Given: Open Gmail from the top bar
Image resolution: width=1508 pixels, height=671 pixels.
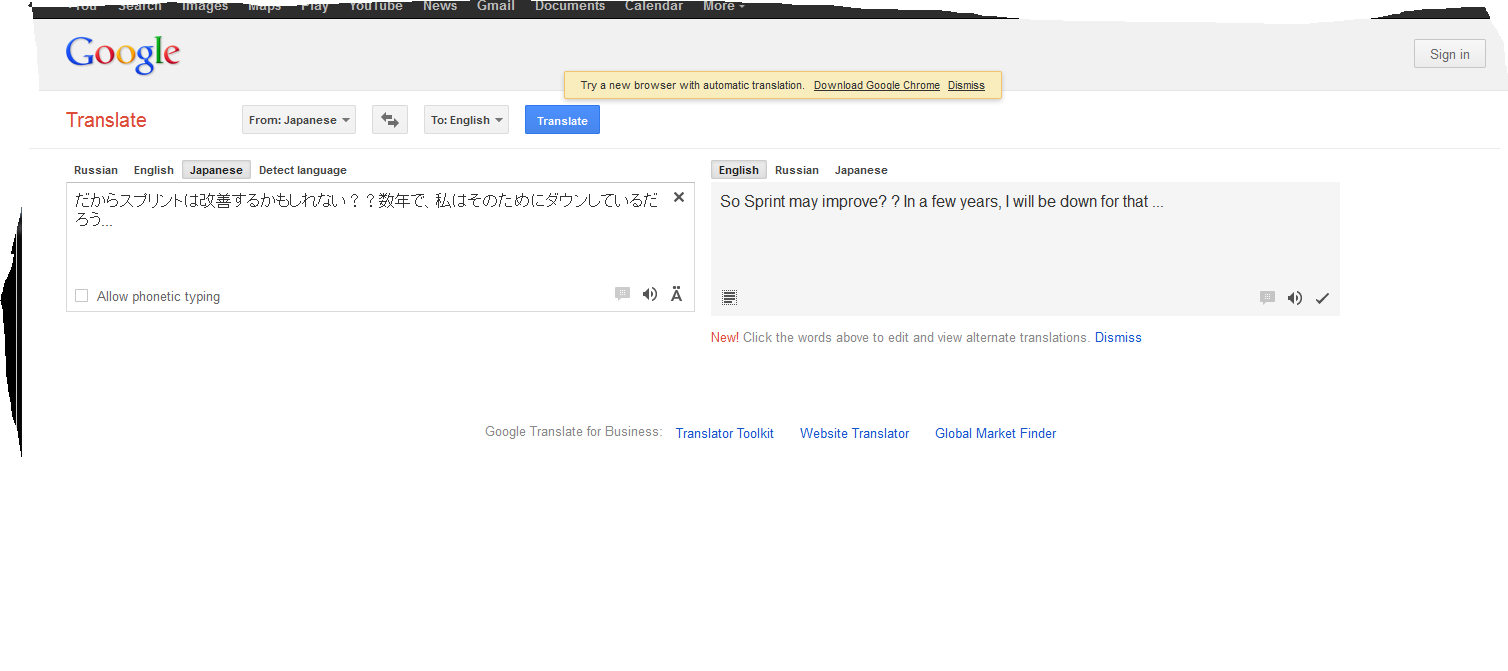Looking at the screenshot, I should pos(496,6).
